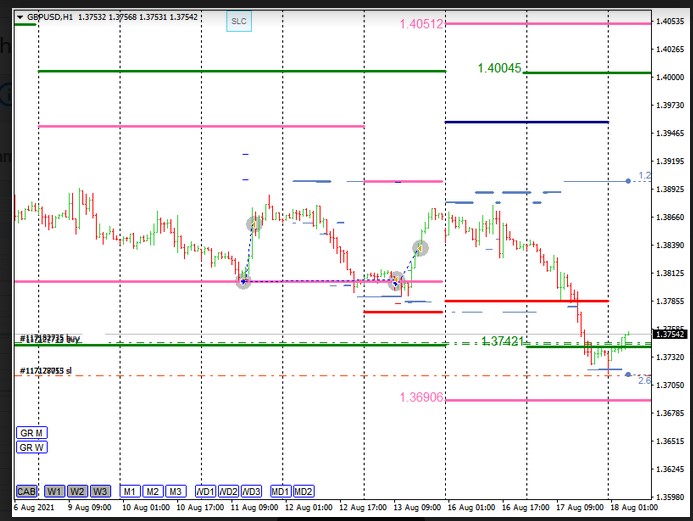Click the SLC button on chart
This screenshot has width=693, height=521.
[238, 20]
